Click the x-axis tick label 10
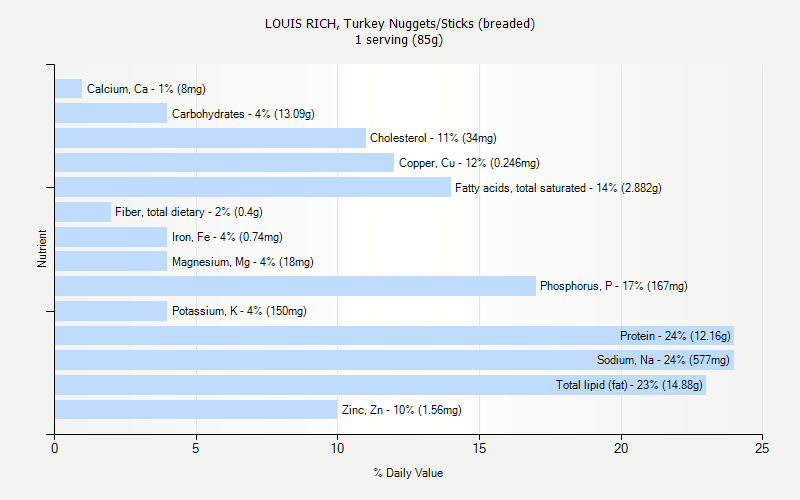This screenshot has height=500, width=800. (x=337, y=448)
